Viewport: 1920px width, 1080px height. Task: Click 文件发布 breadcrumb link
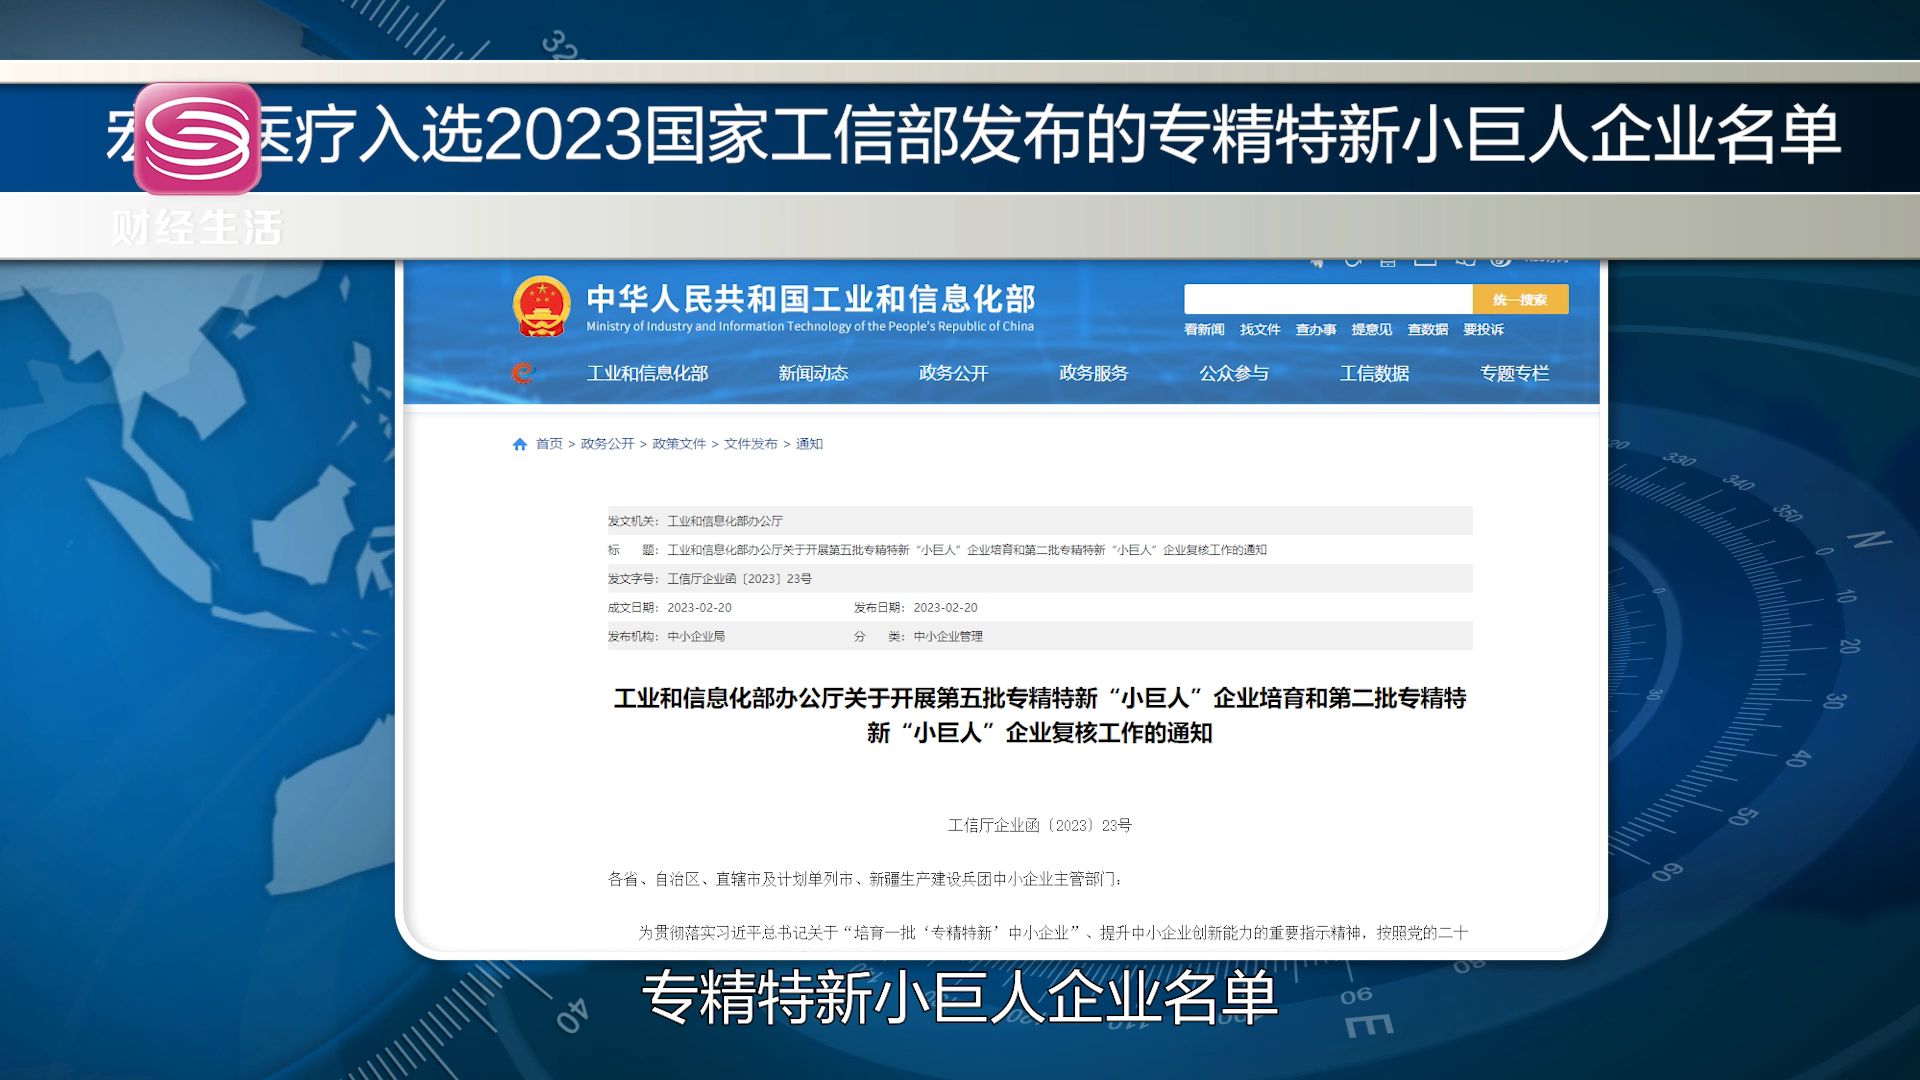(x=750, y=444)
